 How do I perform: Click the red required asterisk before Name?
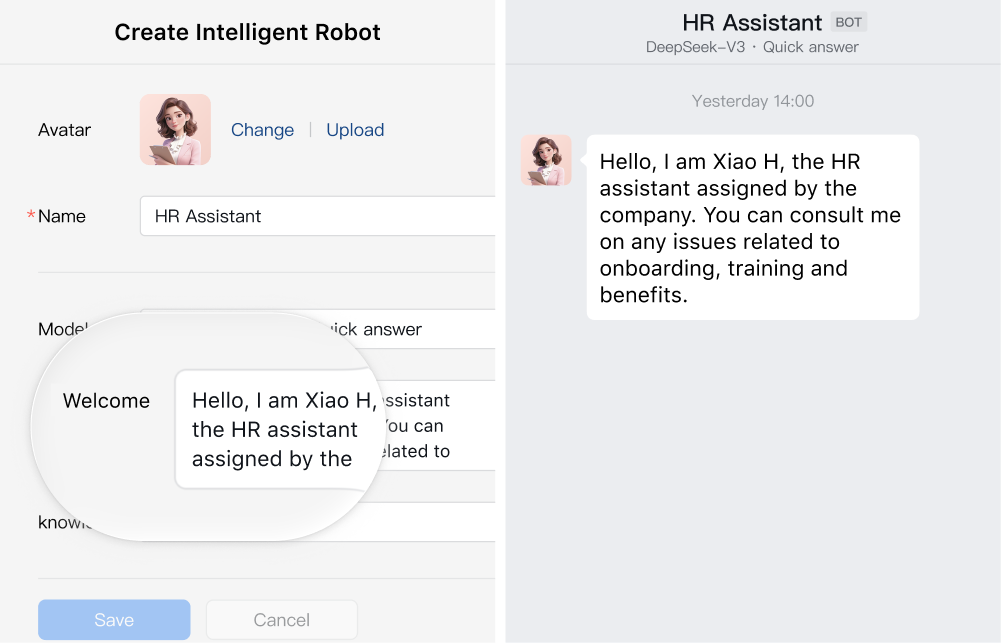[x=31, y=216]
